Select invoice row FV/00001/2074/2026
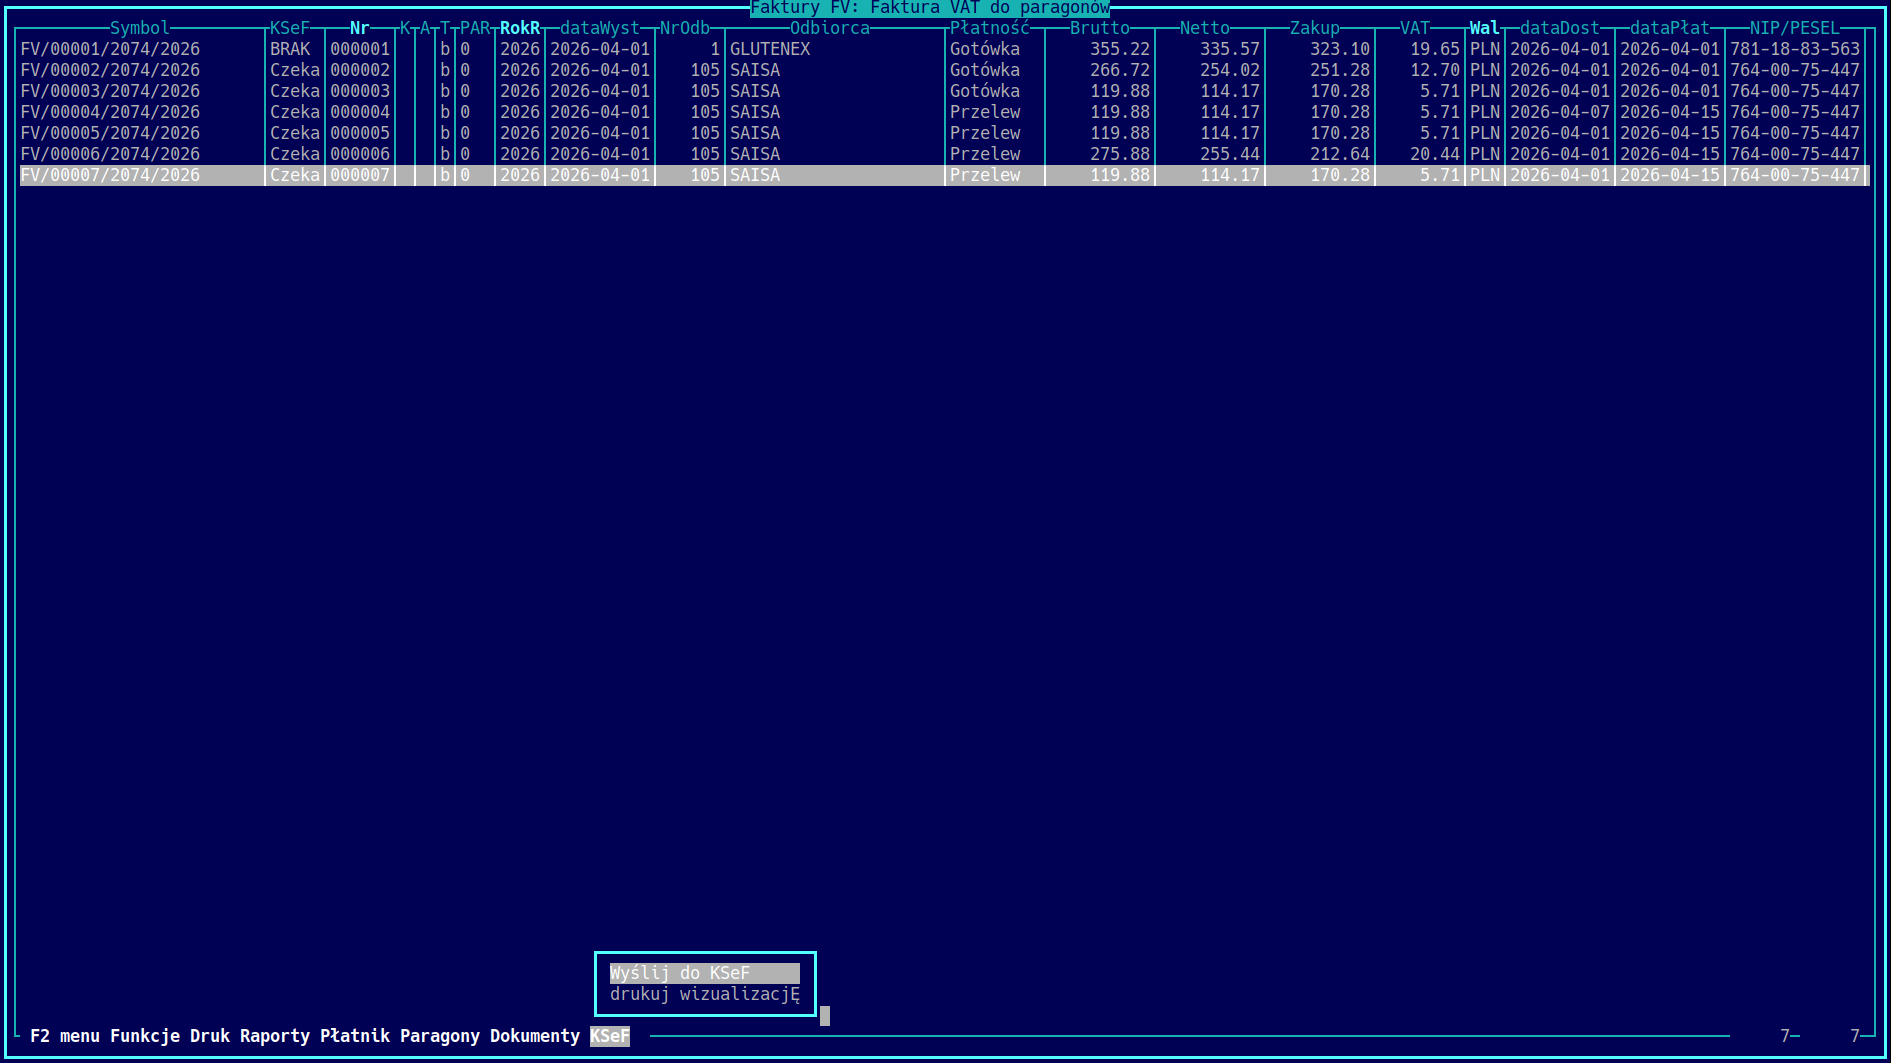Image resolution: width=1891 pixels, height=1063 pixels. point(943,49)
